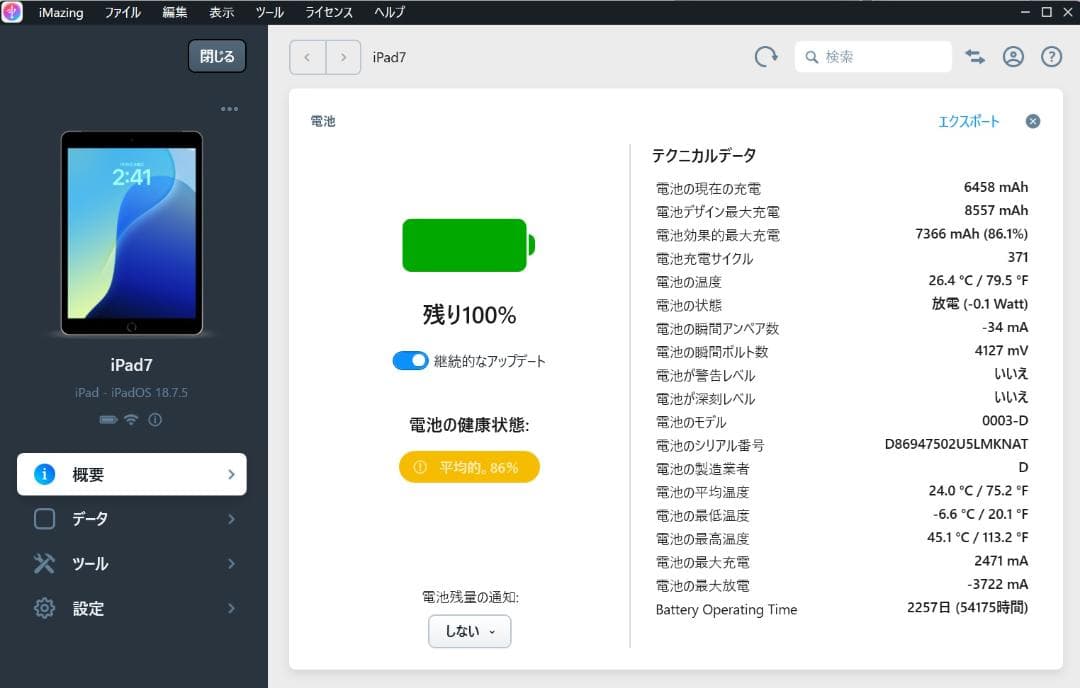Click inside the 検索 search field
Image resolution: width=1080 pixels, height=688 pixels.
tap(873, 57)
